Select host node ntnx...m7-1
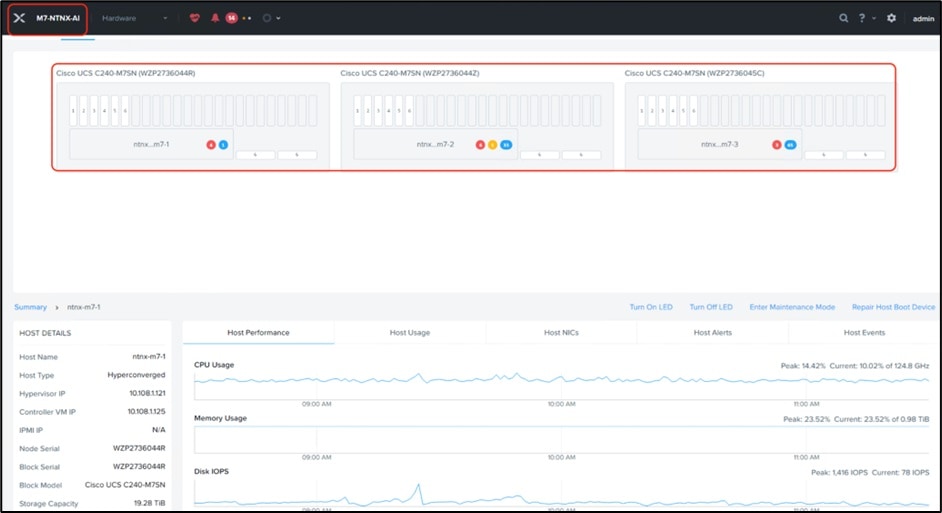 (151, 145)
